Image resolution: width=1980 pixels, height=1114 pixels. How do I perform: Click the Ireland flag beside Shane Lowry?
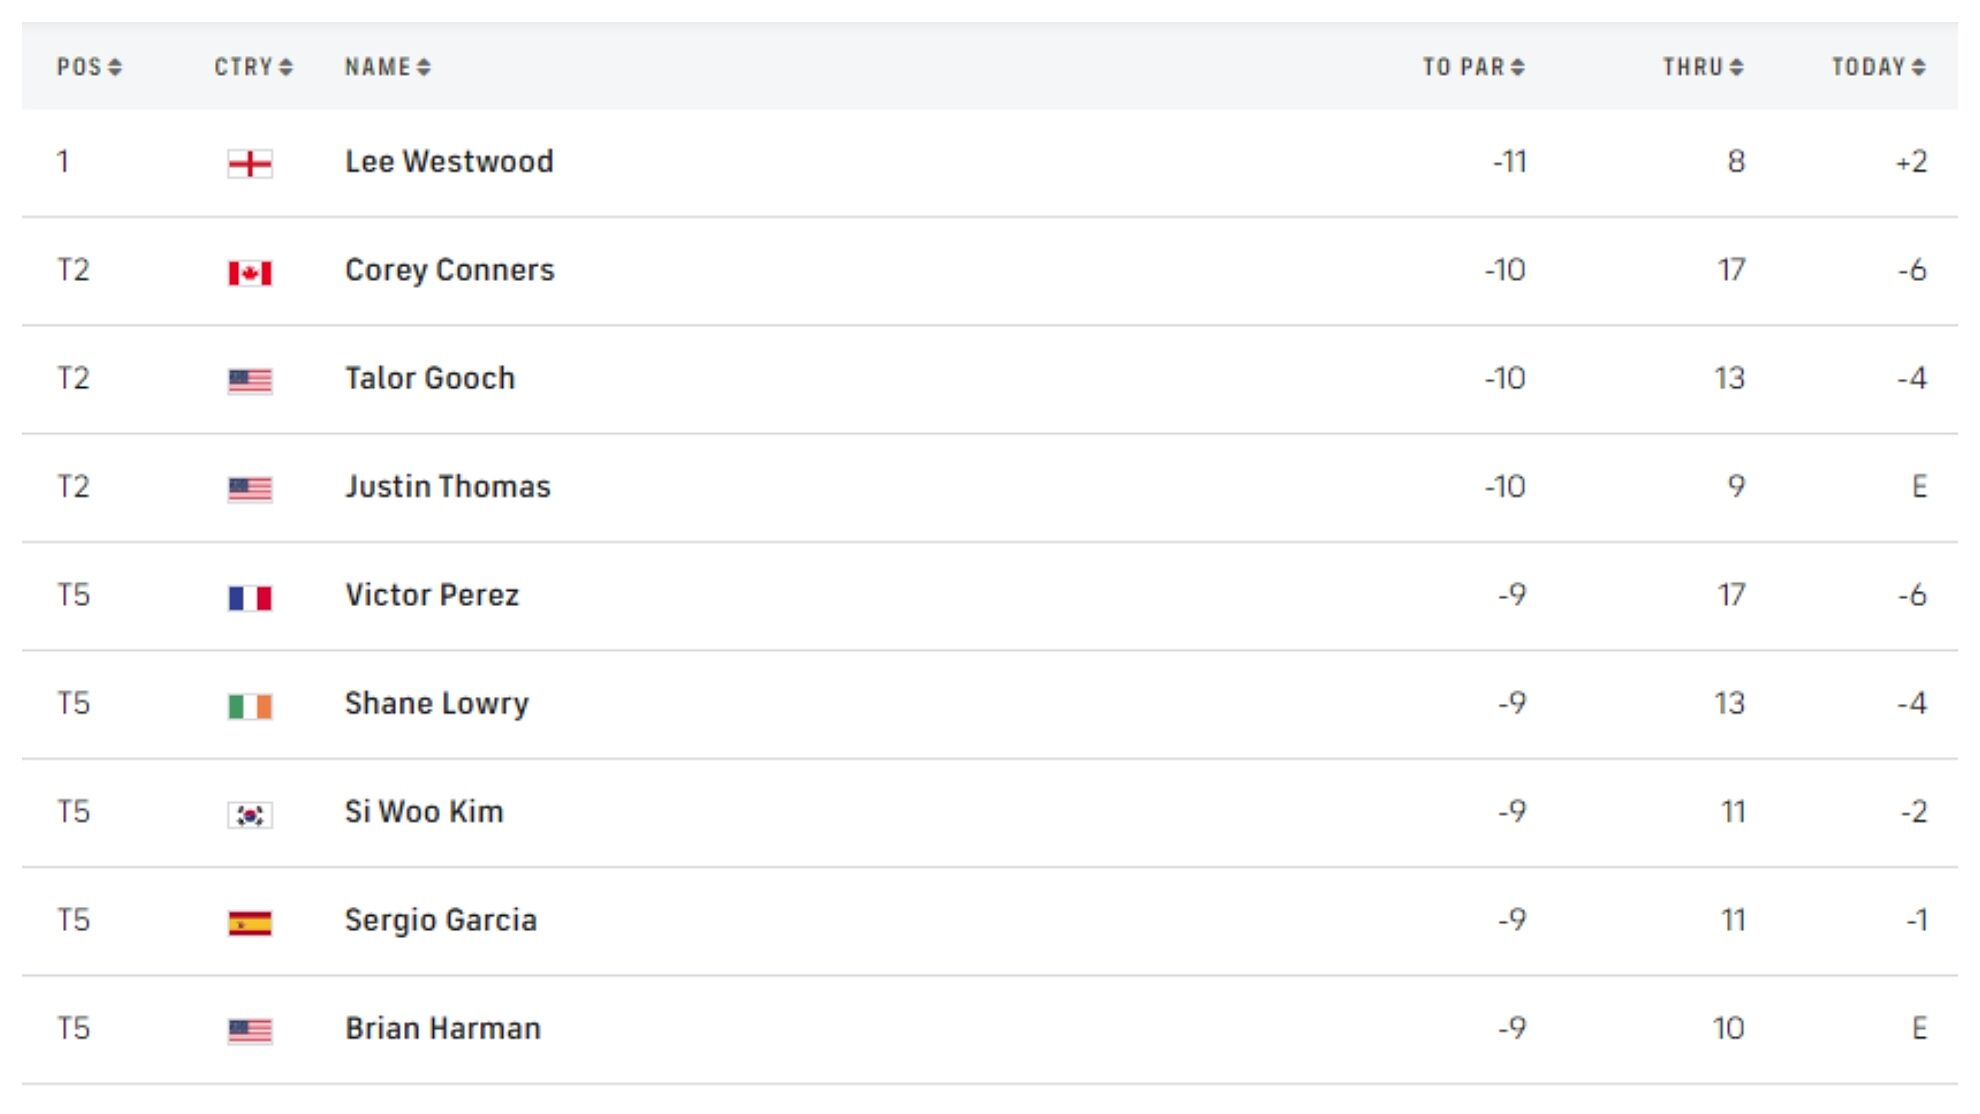[249, 706]
